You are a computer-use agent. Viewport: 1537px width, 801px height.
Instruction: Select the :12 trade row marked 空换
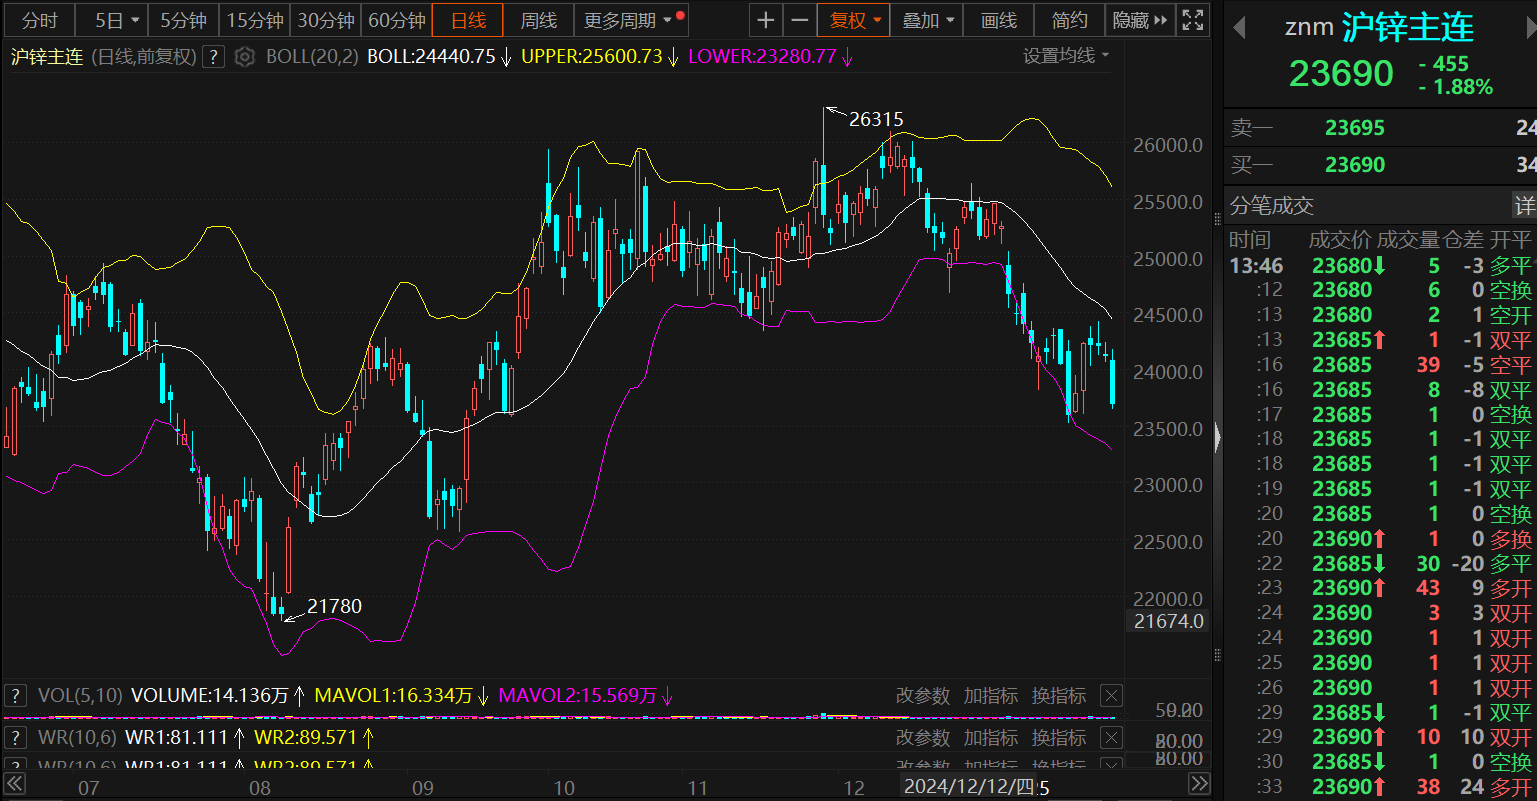click(1380, 290)
